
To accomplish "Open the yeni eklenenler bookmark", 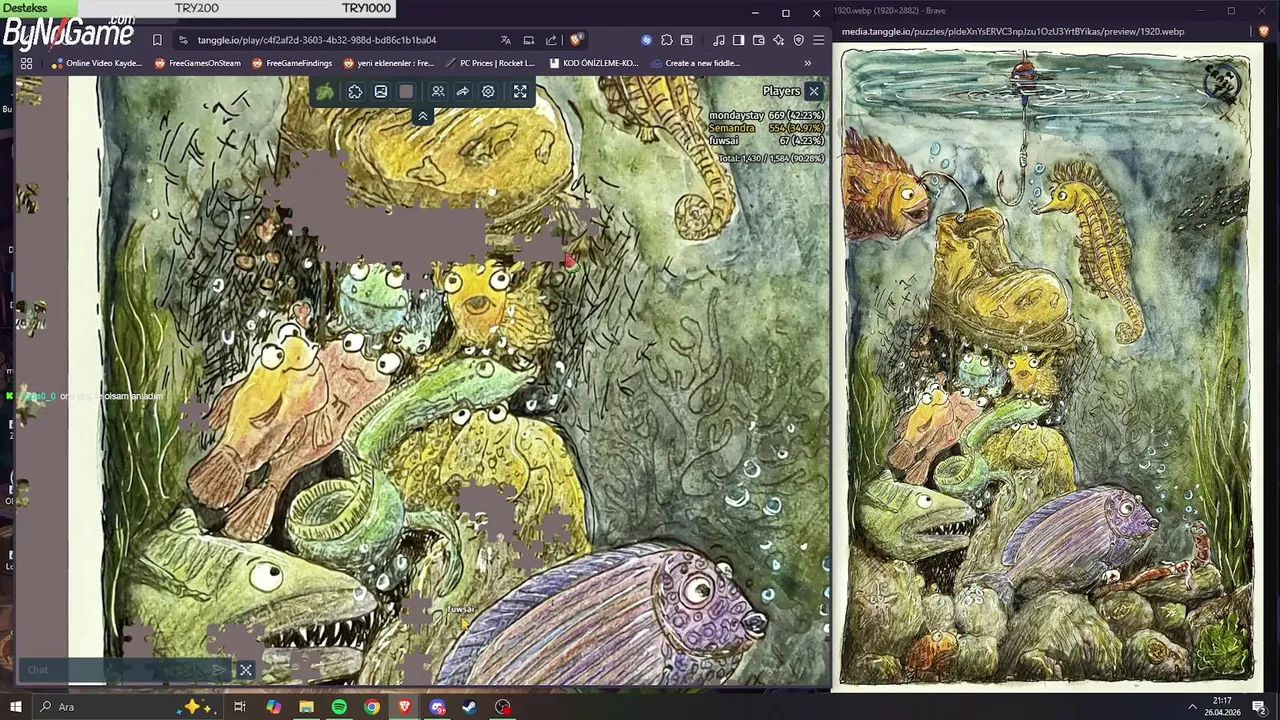I will click(x=388, y=63).
